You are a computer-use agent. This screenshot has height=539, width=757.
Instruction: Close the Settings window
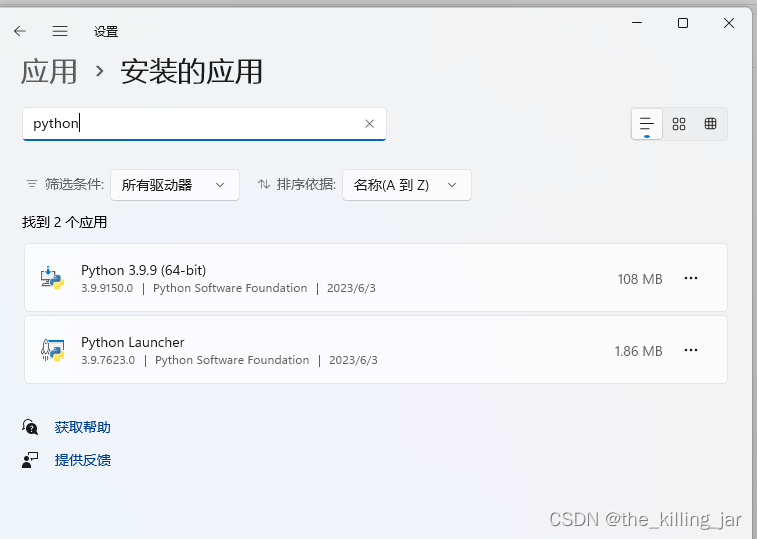[729, 23]
